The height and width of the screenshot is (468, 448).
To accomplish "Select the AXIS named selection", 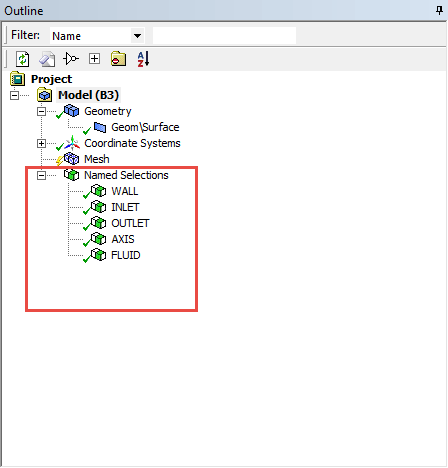I will click(x=123, y=239).
